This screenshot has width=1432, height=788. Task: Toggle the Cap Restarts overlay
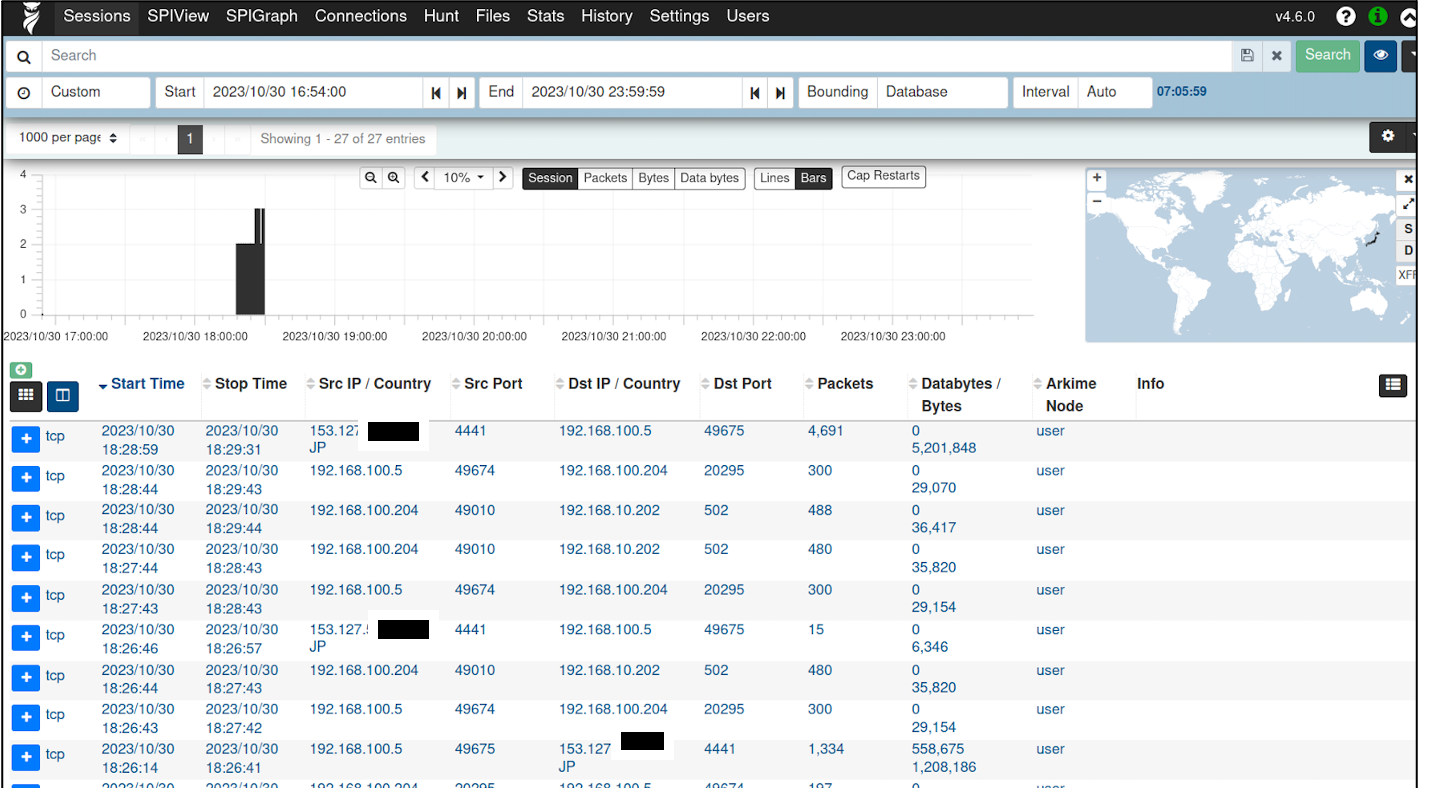coord(883,176)
